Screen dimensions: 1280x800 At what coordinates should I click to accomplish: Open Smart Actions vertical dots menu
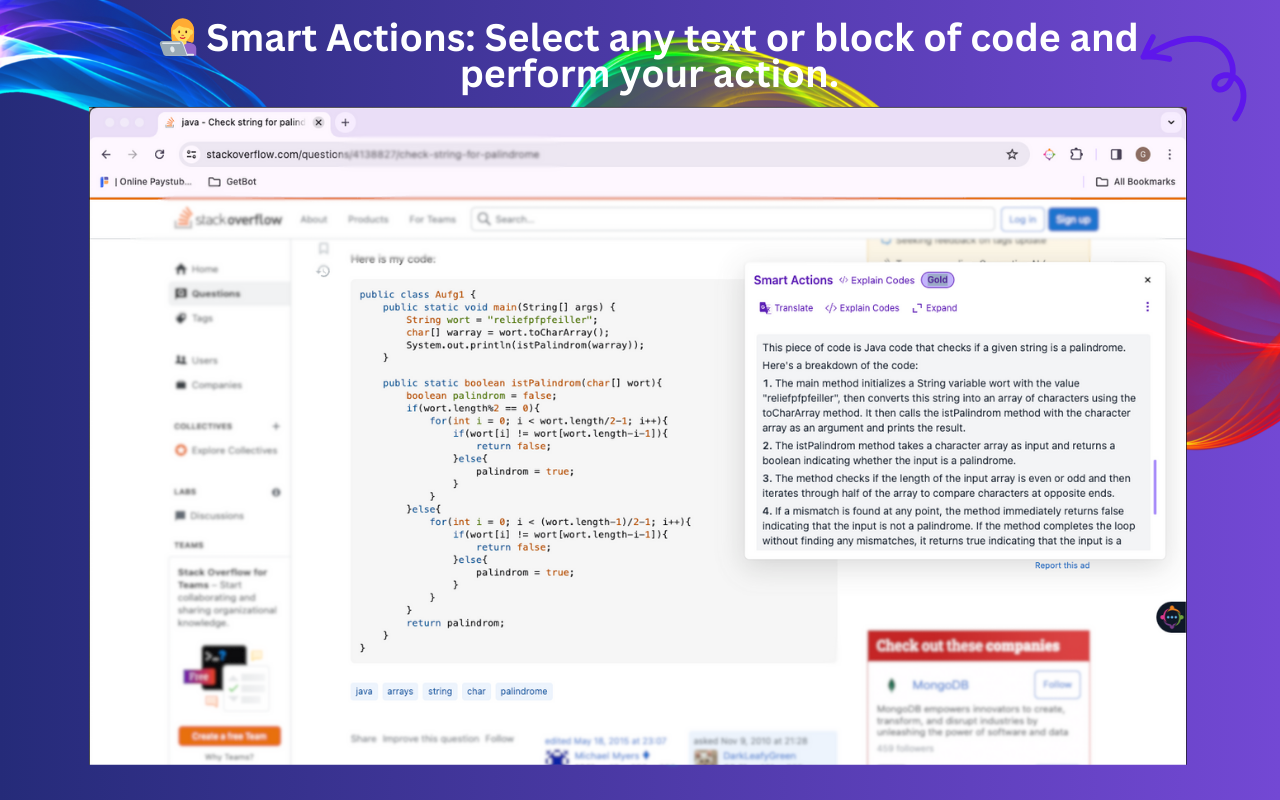tap(1148, 307)
